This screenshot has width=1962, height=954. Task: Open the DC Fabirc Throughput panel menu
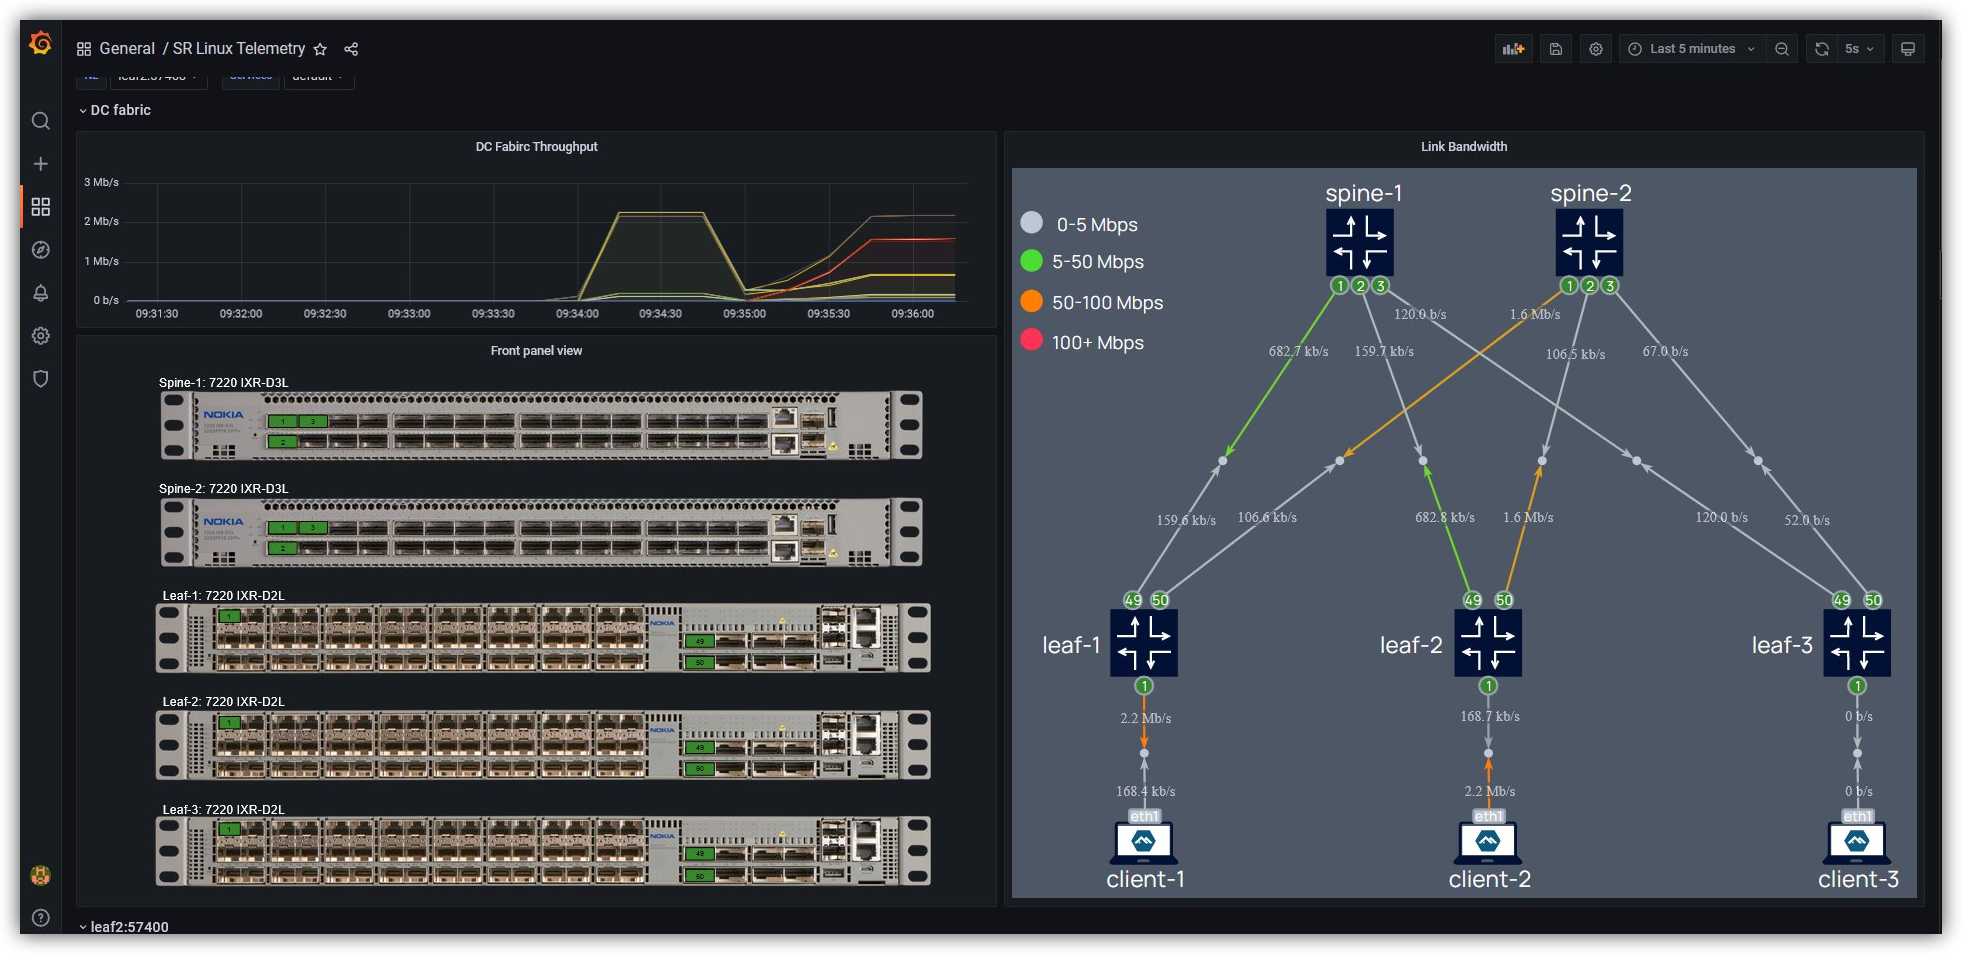pos(536,147)
